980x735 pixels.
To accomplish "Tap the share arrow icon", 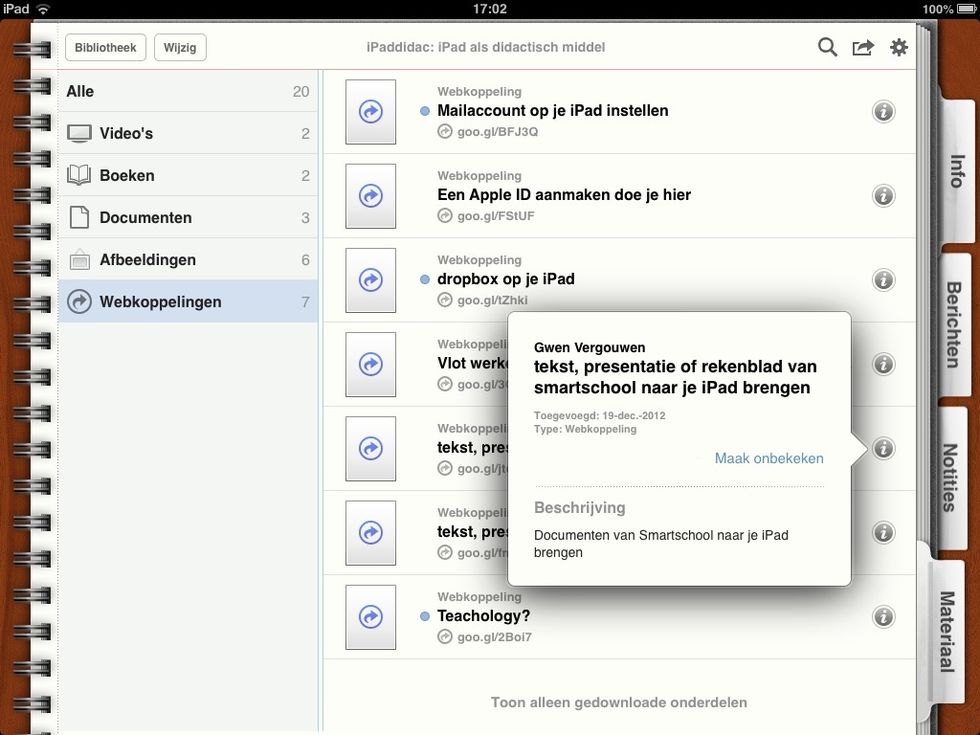I will [862, 47].
